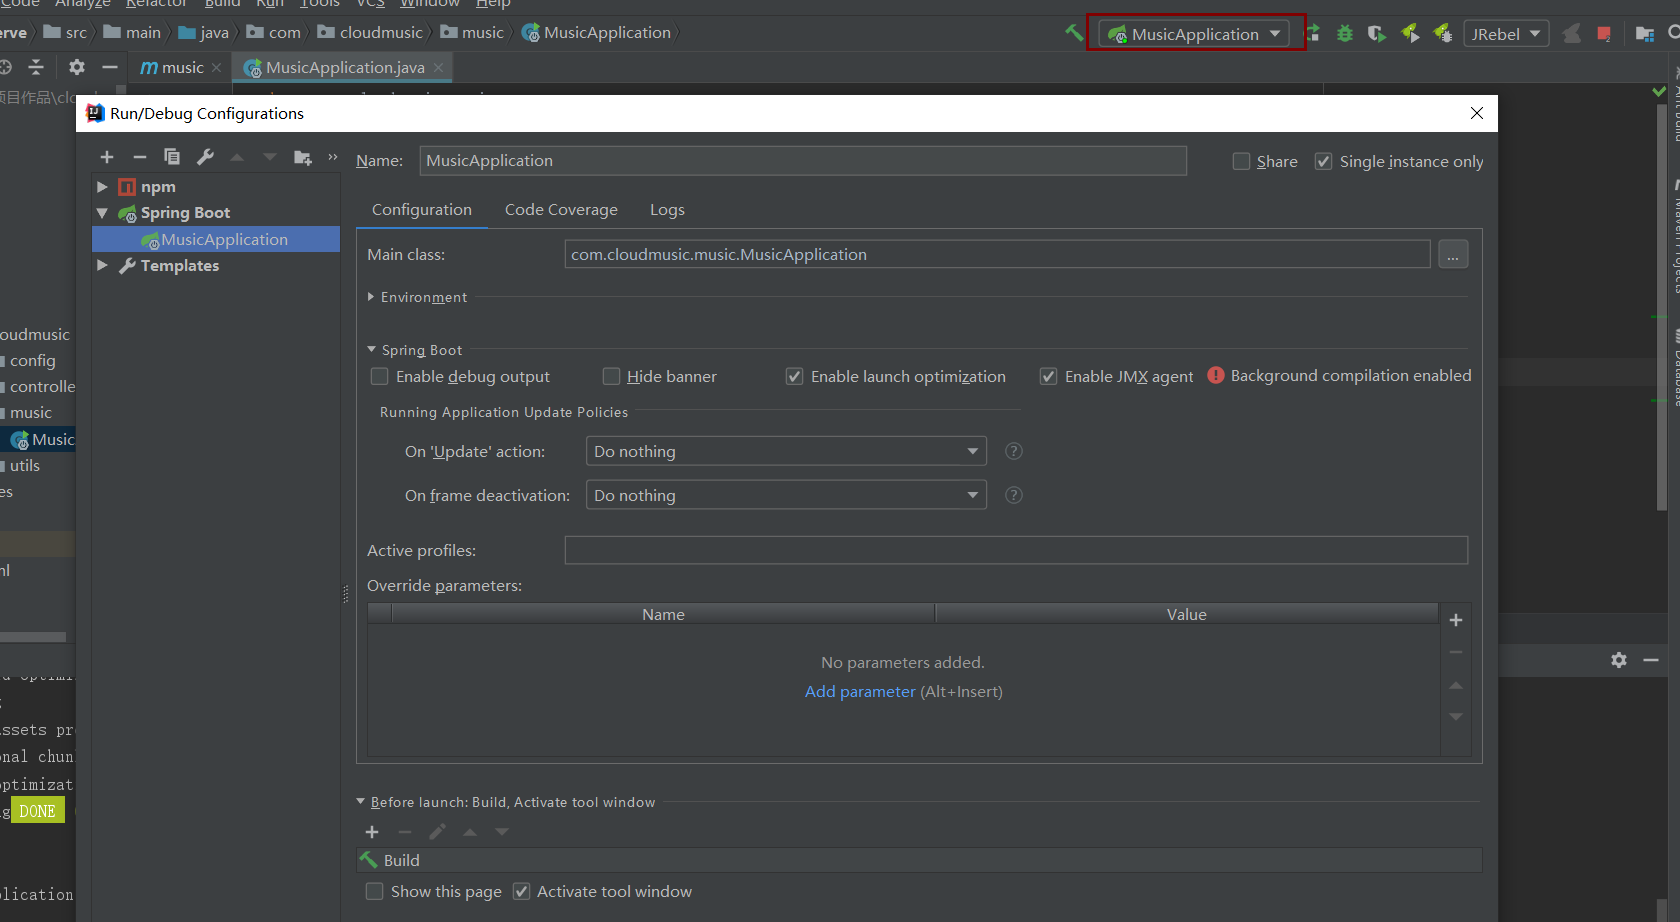This screenshot has height=922, width=1680.
Task: Close the music editor tab
Action: tap(216, 67)
